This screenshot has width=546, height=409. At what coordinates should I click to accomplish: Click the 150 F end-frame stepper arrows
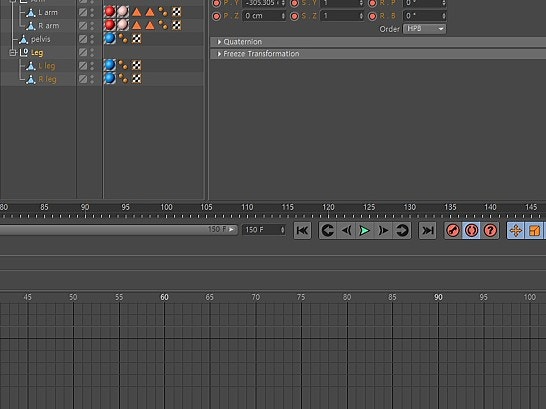(x=282, y=230)
